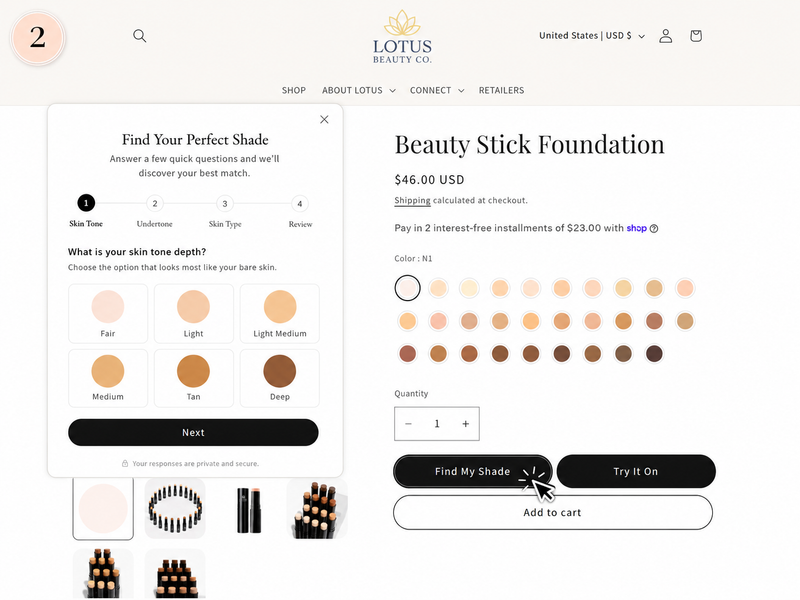The height and width of the screenshot is (600, 800).
Task: Open the account login person icon
Action: click(665, 36)
